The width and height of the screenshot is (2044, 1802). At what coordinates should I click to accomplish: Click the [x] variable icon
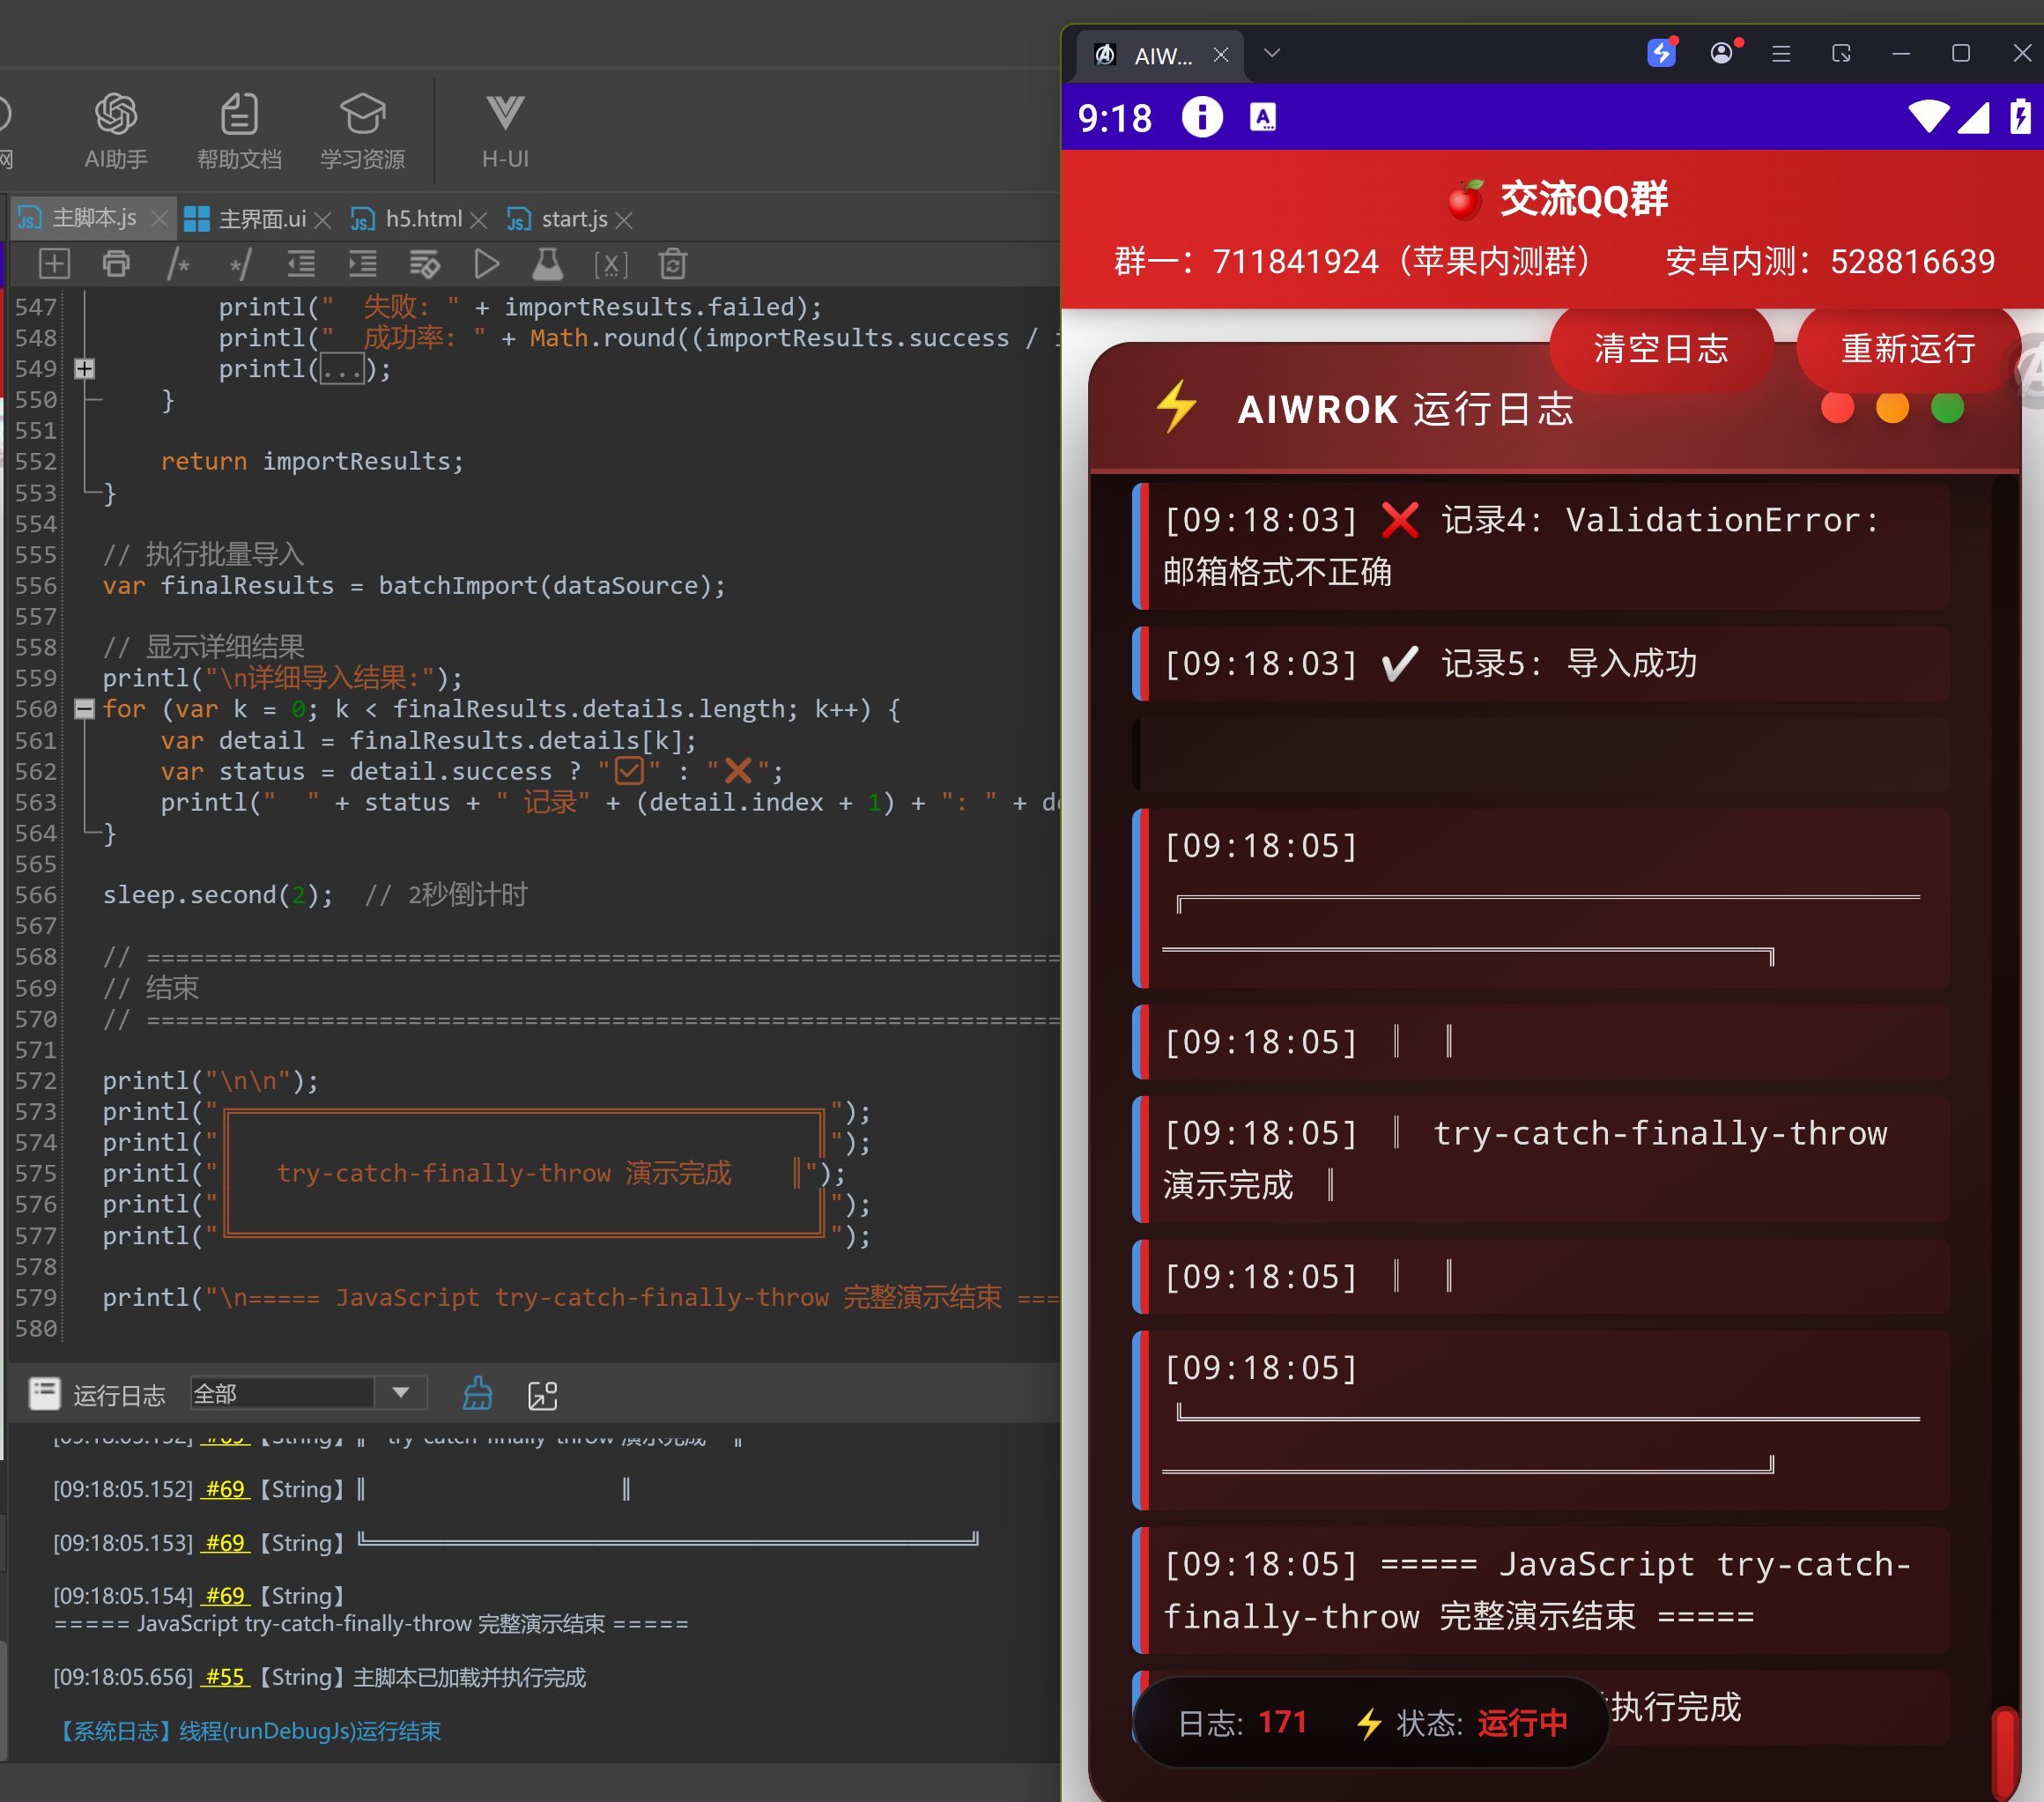pos(611,264)
